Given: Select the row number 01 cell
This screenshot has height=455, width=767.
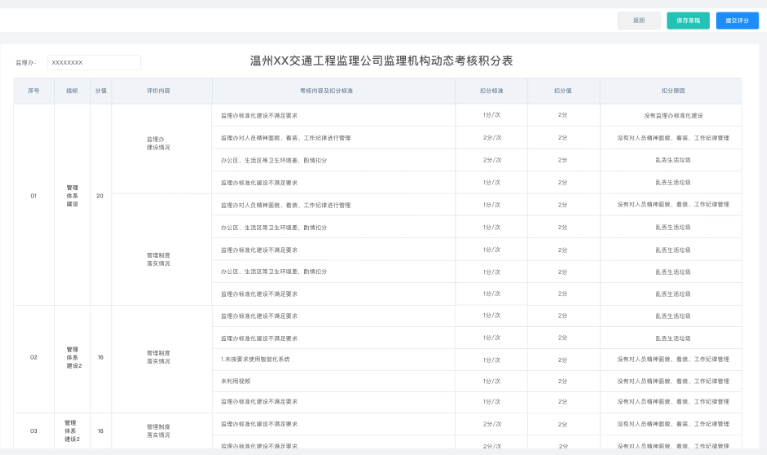Looking at the screenshot, I should tap(34, 195).
